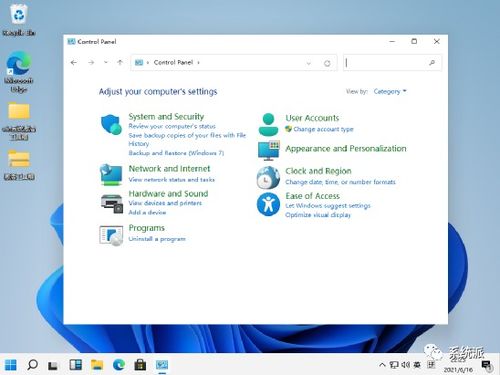Expand recent locations dropdown arrow
Viewport: 500px width, 375px height.
[x=106, y=62]
